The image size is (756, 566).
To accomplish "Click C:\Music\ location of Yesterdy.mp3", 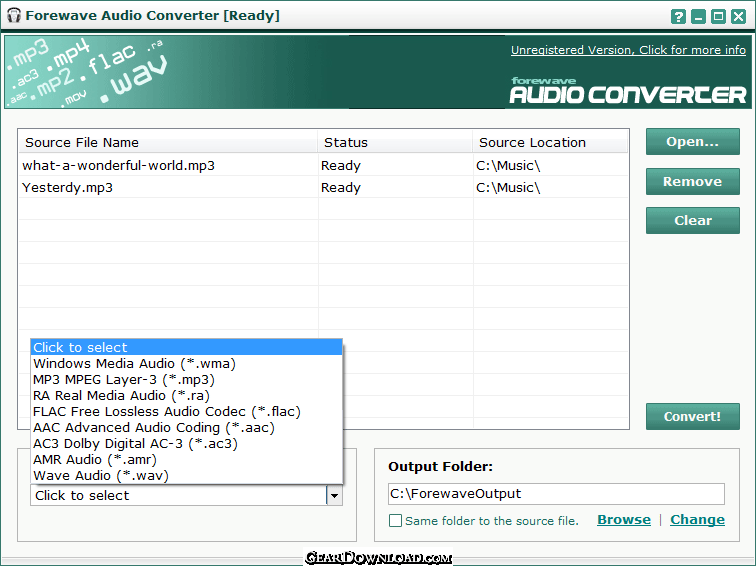I will coord(508,188).
